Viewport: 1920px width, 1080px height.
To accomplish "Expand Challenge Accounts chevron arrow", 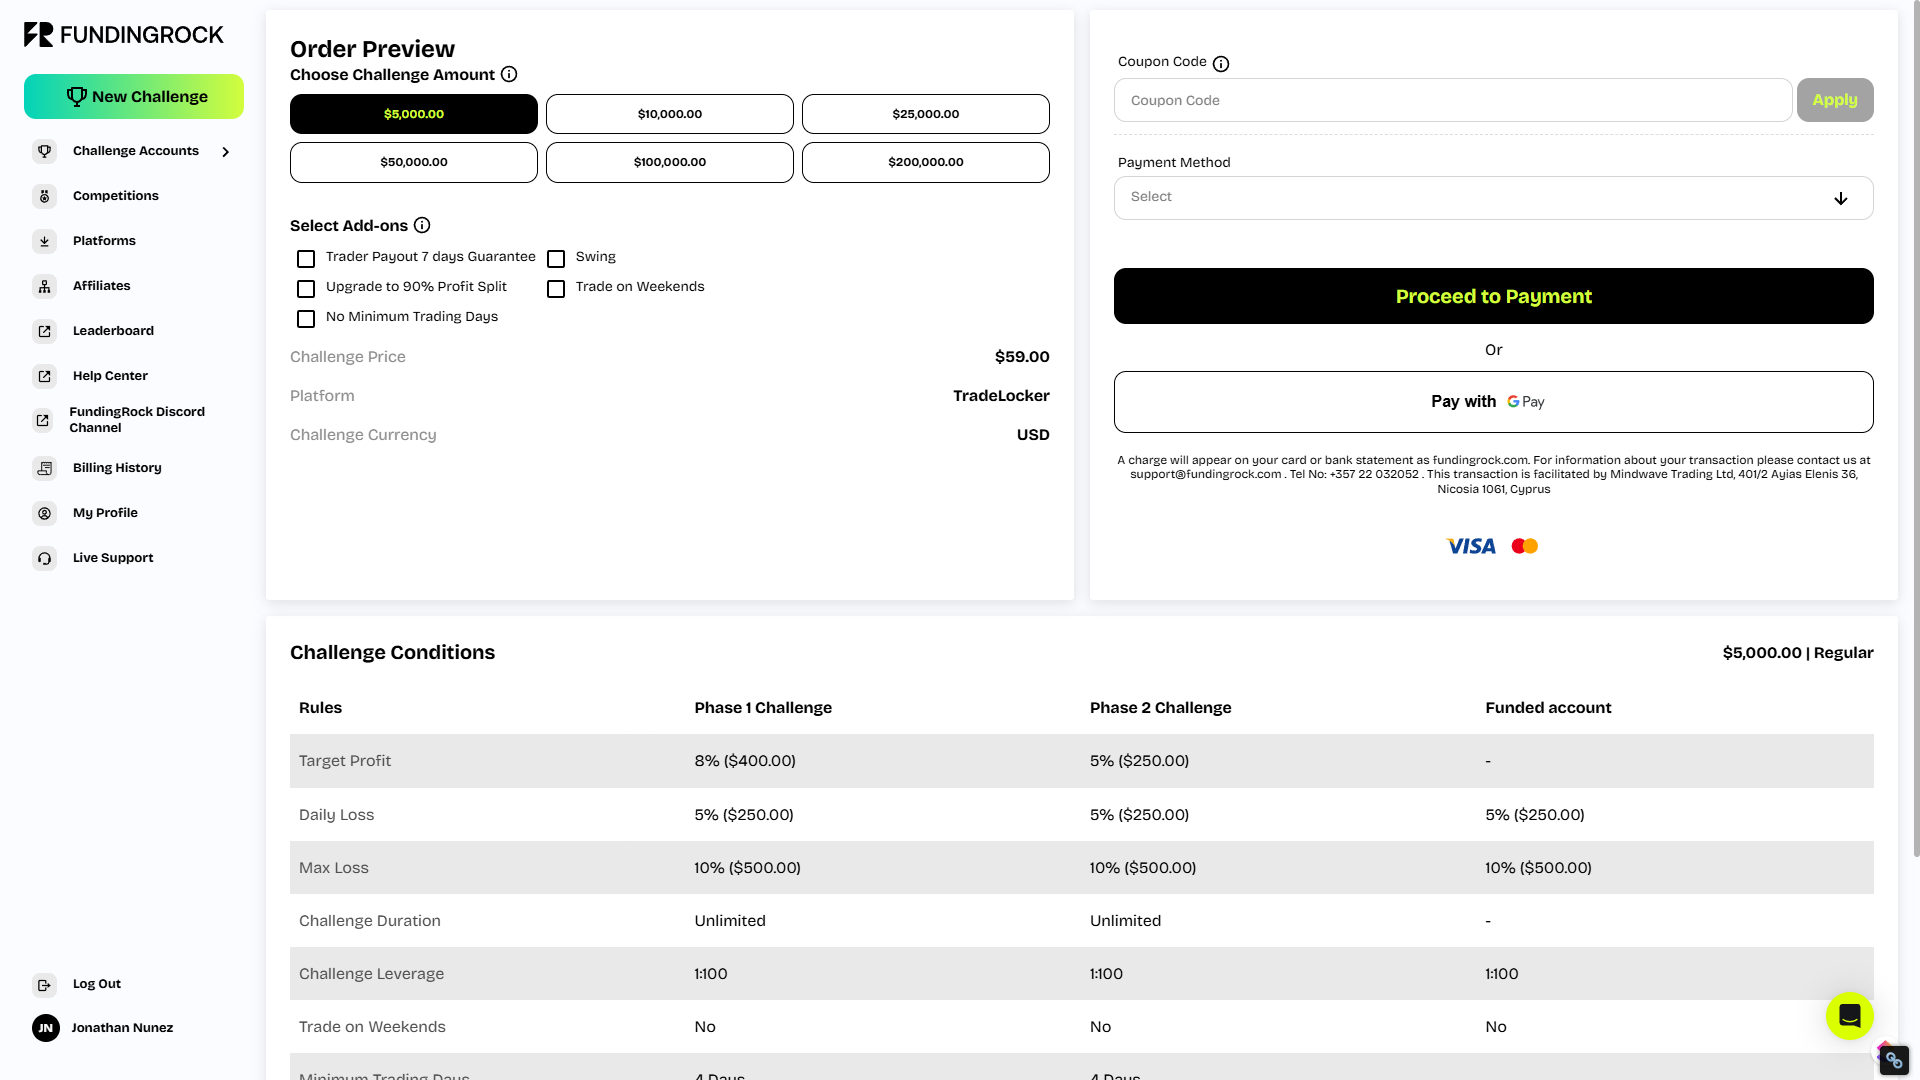I will pos(226,152).
